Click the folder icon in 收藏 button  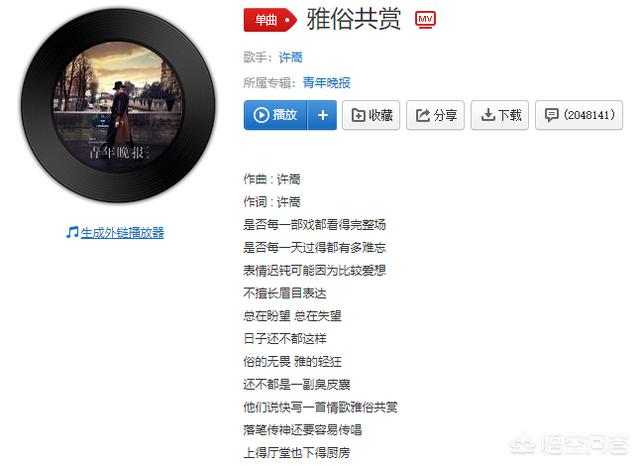[x=358, y=115]
